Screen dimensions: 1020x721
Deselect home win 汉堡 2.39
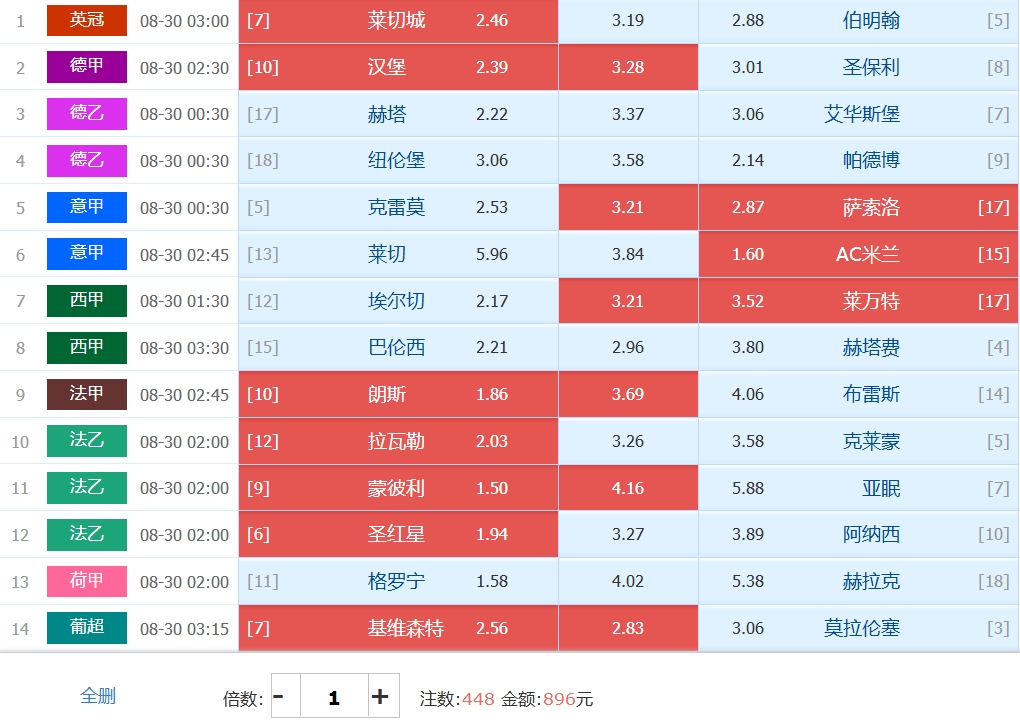click(x=398, y=67)
